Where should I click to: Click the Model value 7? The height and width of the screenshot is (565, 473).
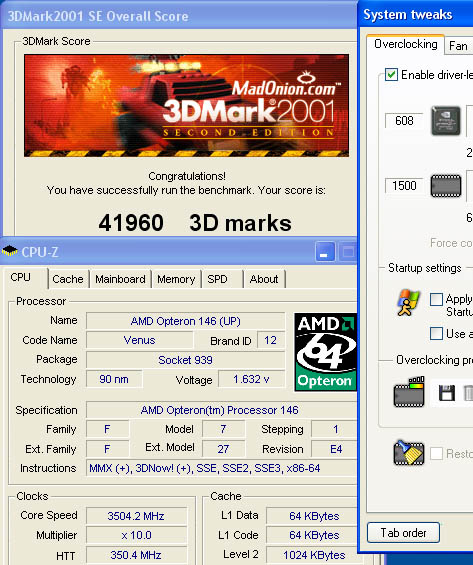coord(223,430)
